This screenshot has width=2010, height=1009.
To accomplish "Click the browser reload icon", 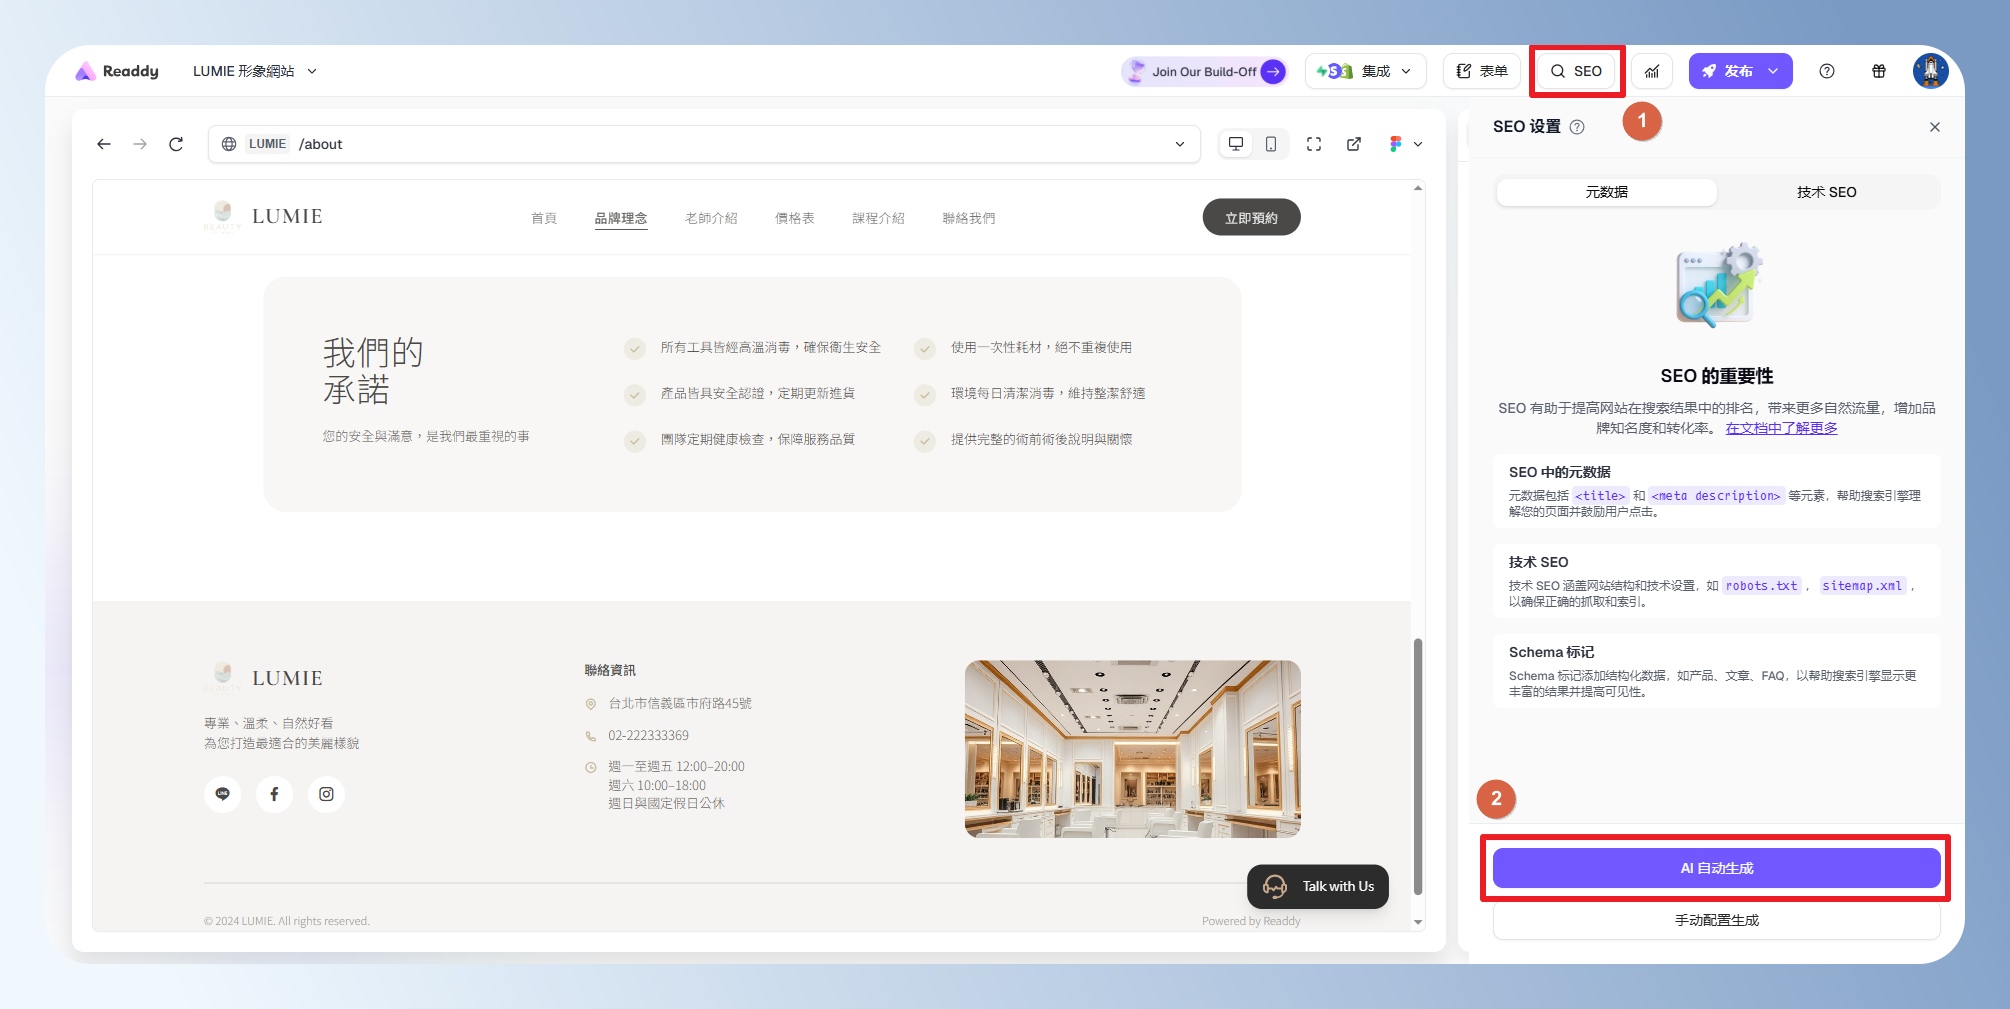I will pos(176,144).
